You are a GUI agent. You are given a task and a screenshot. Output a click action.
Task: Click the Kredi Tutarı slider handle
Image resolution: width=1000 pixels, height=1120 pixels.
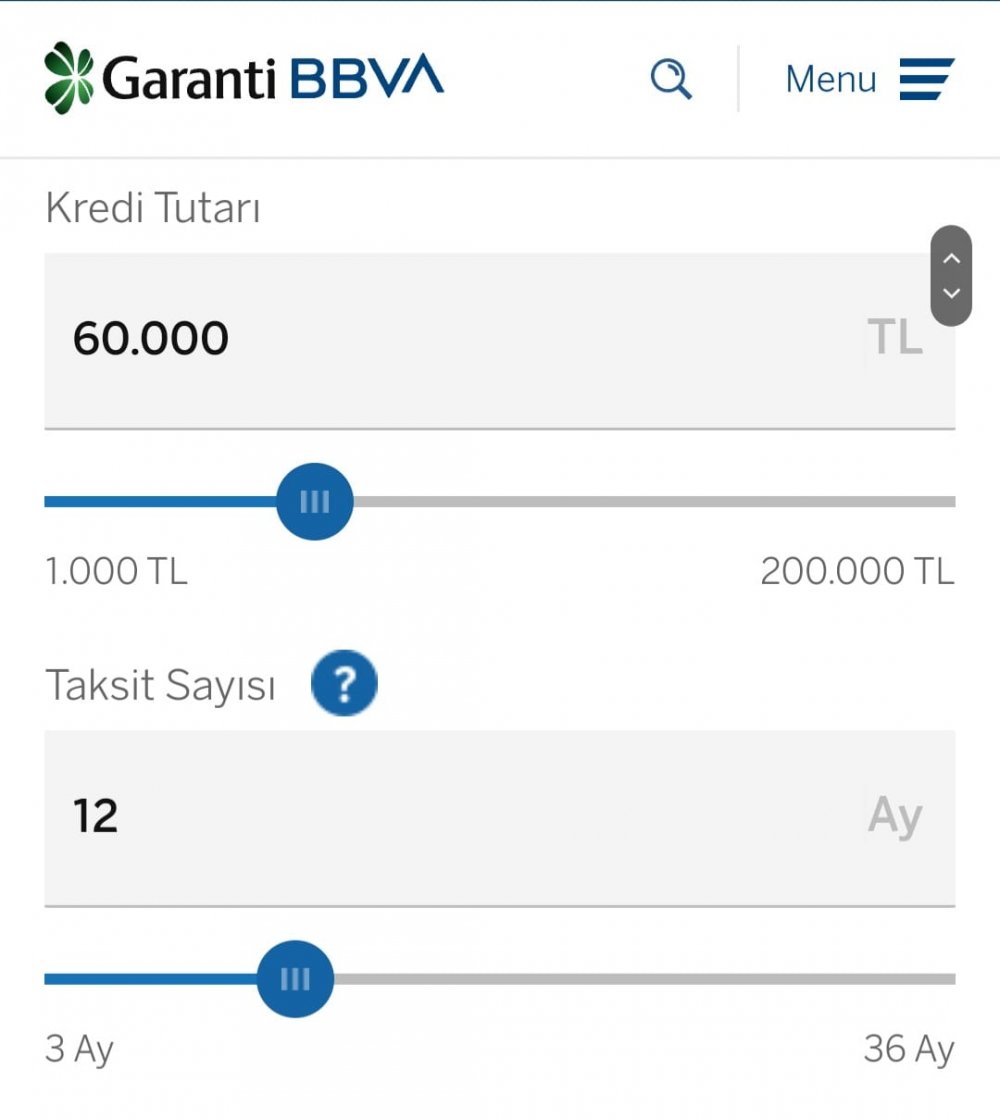(x=314, y=501)
